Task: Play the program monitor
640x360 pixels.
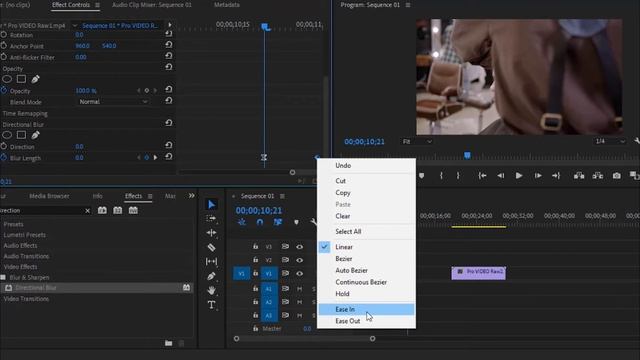Action: [x=519, y=176]
